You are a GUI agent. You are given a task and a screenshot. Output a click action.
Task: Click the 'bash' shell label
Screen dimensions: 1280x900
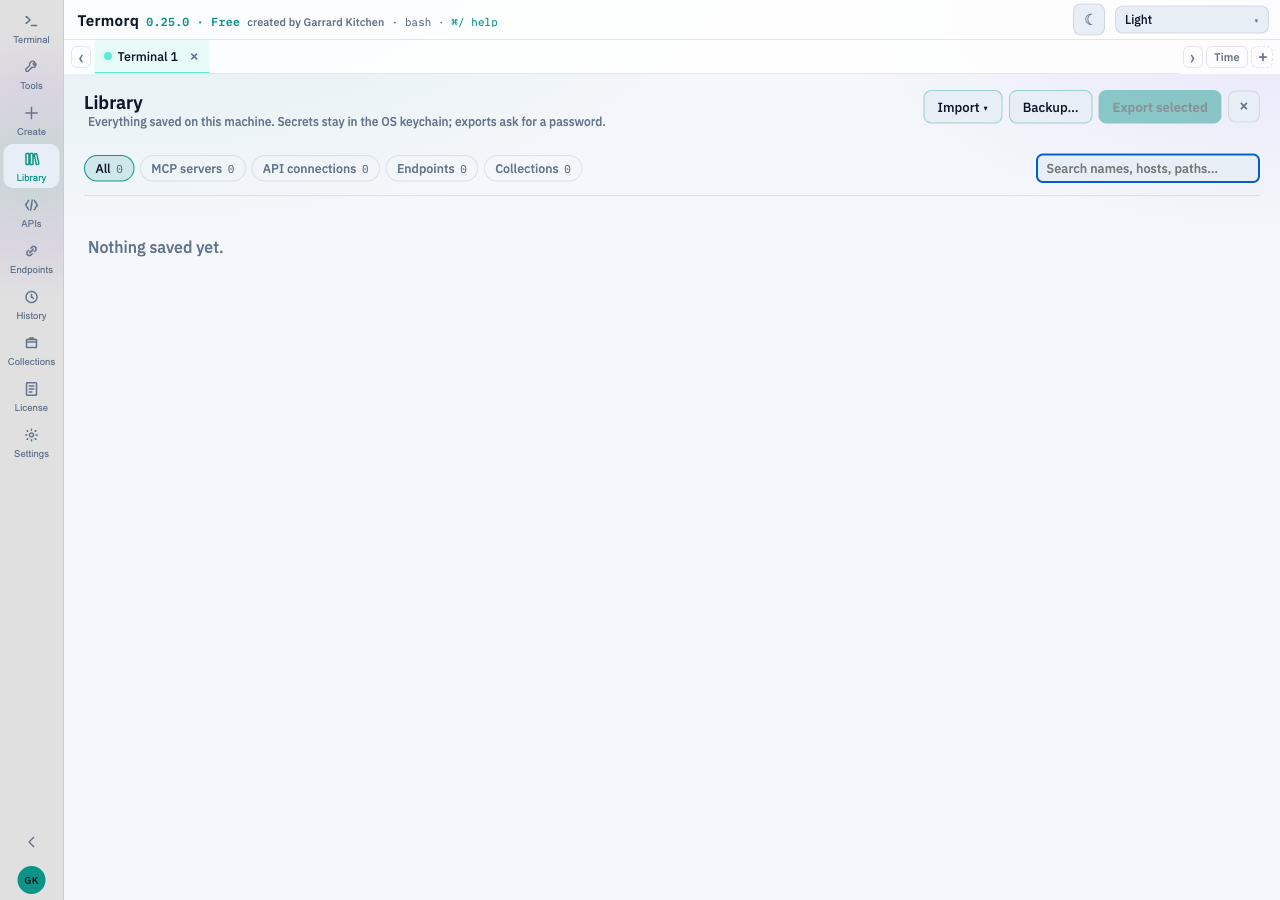pos(418,22)
